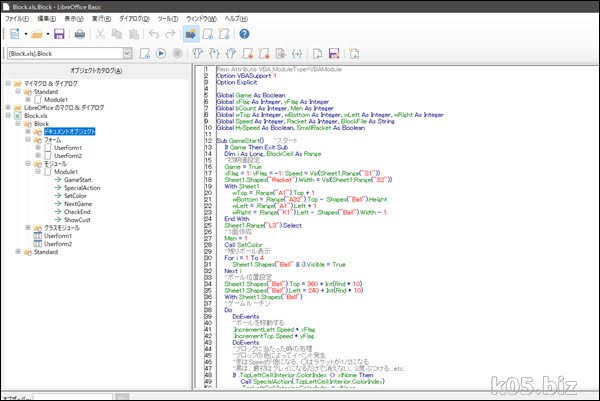Viewport: 600px width, 401px height.
Task: Click the 'Sub GameStart()' code line
Action: pyautogui.click(x=240, y=140)
